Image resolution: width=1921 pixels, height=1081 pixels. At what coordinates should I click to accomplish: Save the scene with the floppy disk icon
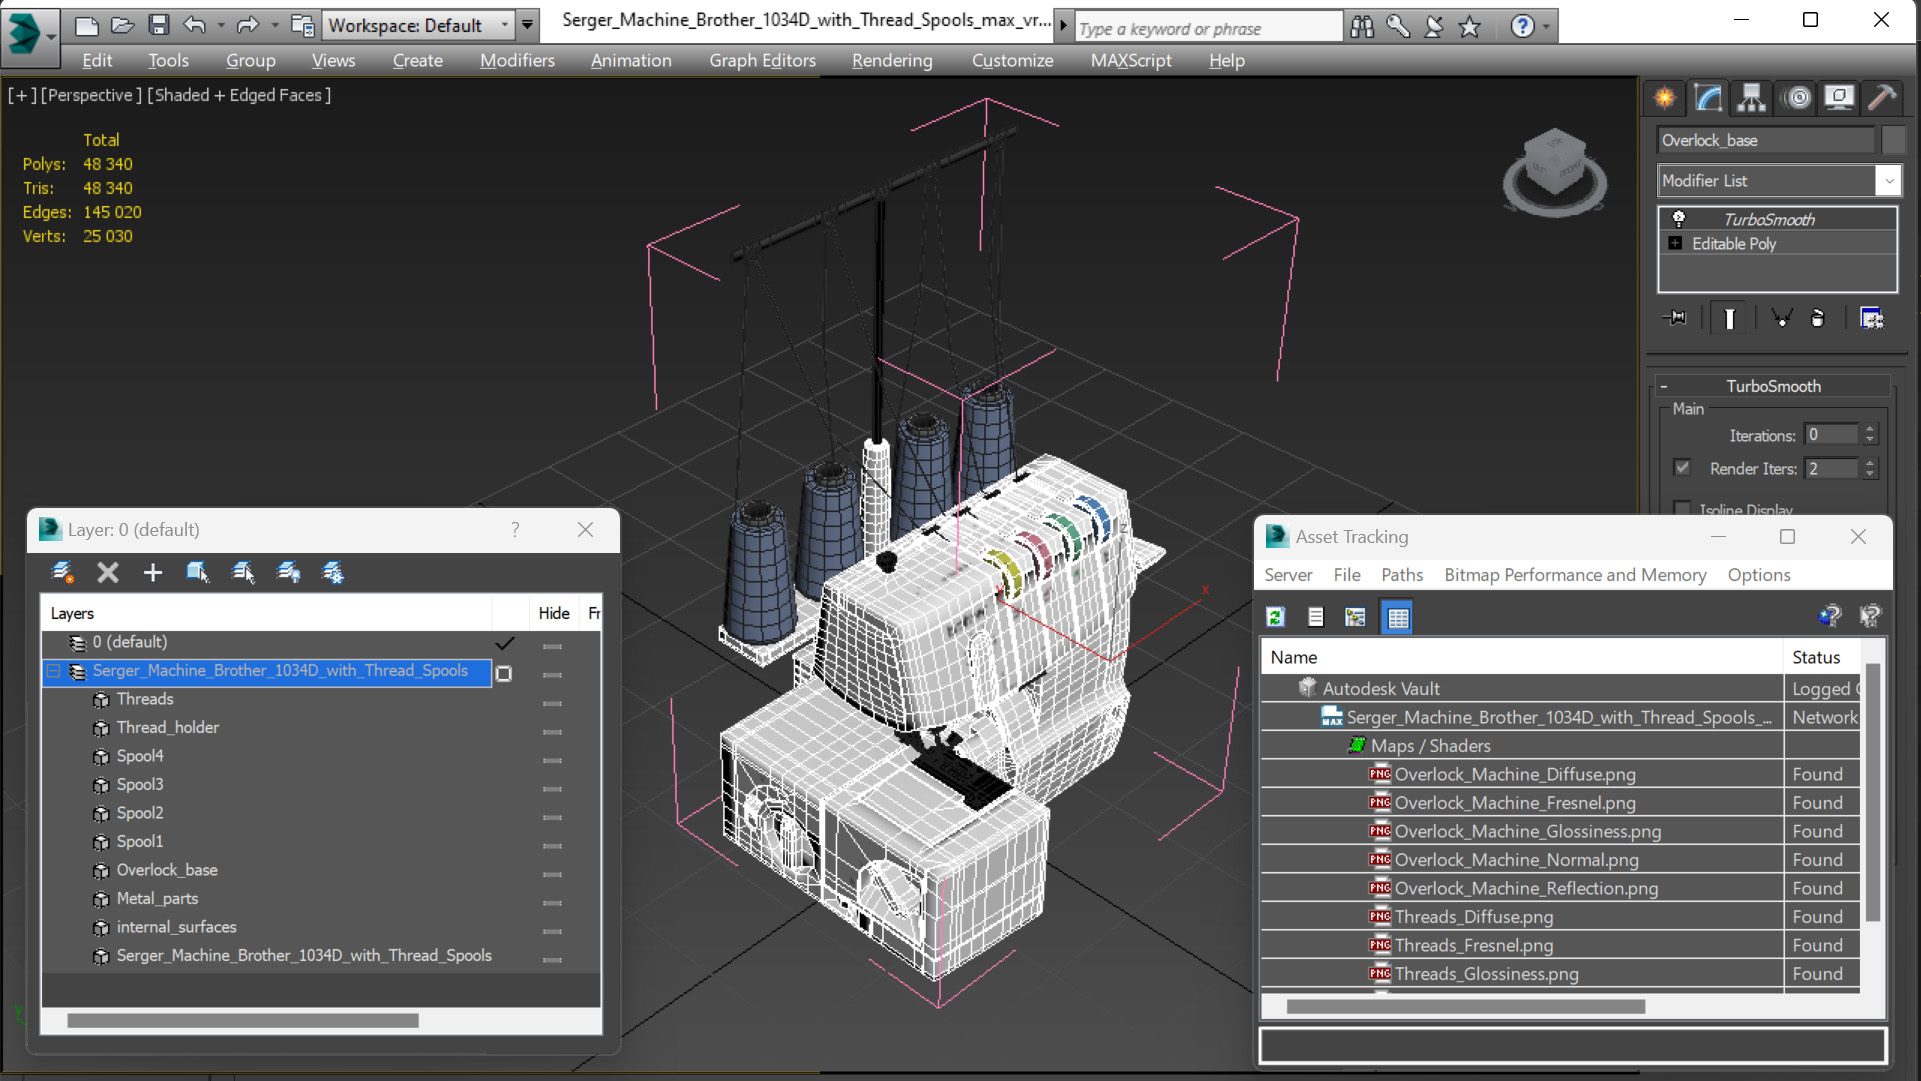(158, 25)
